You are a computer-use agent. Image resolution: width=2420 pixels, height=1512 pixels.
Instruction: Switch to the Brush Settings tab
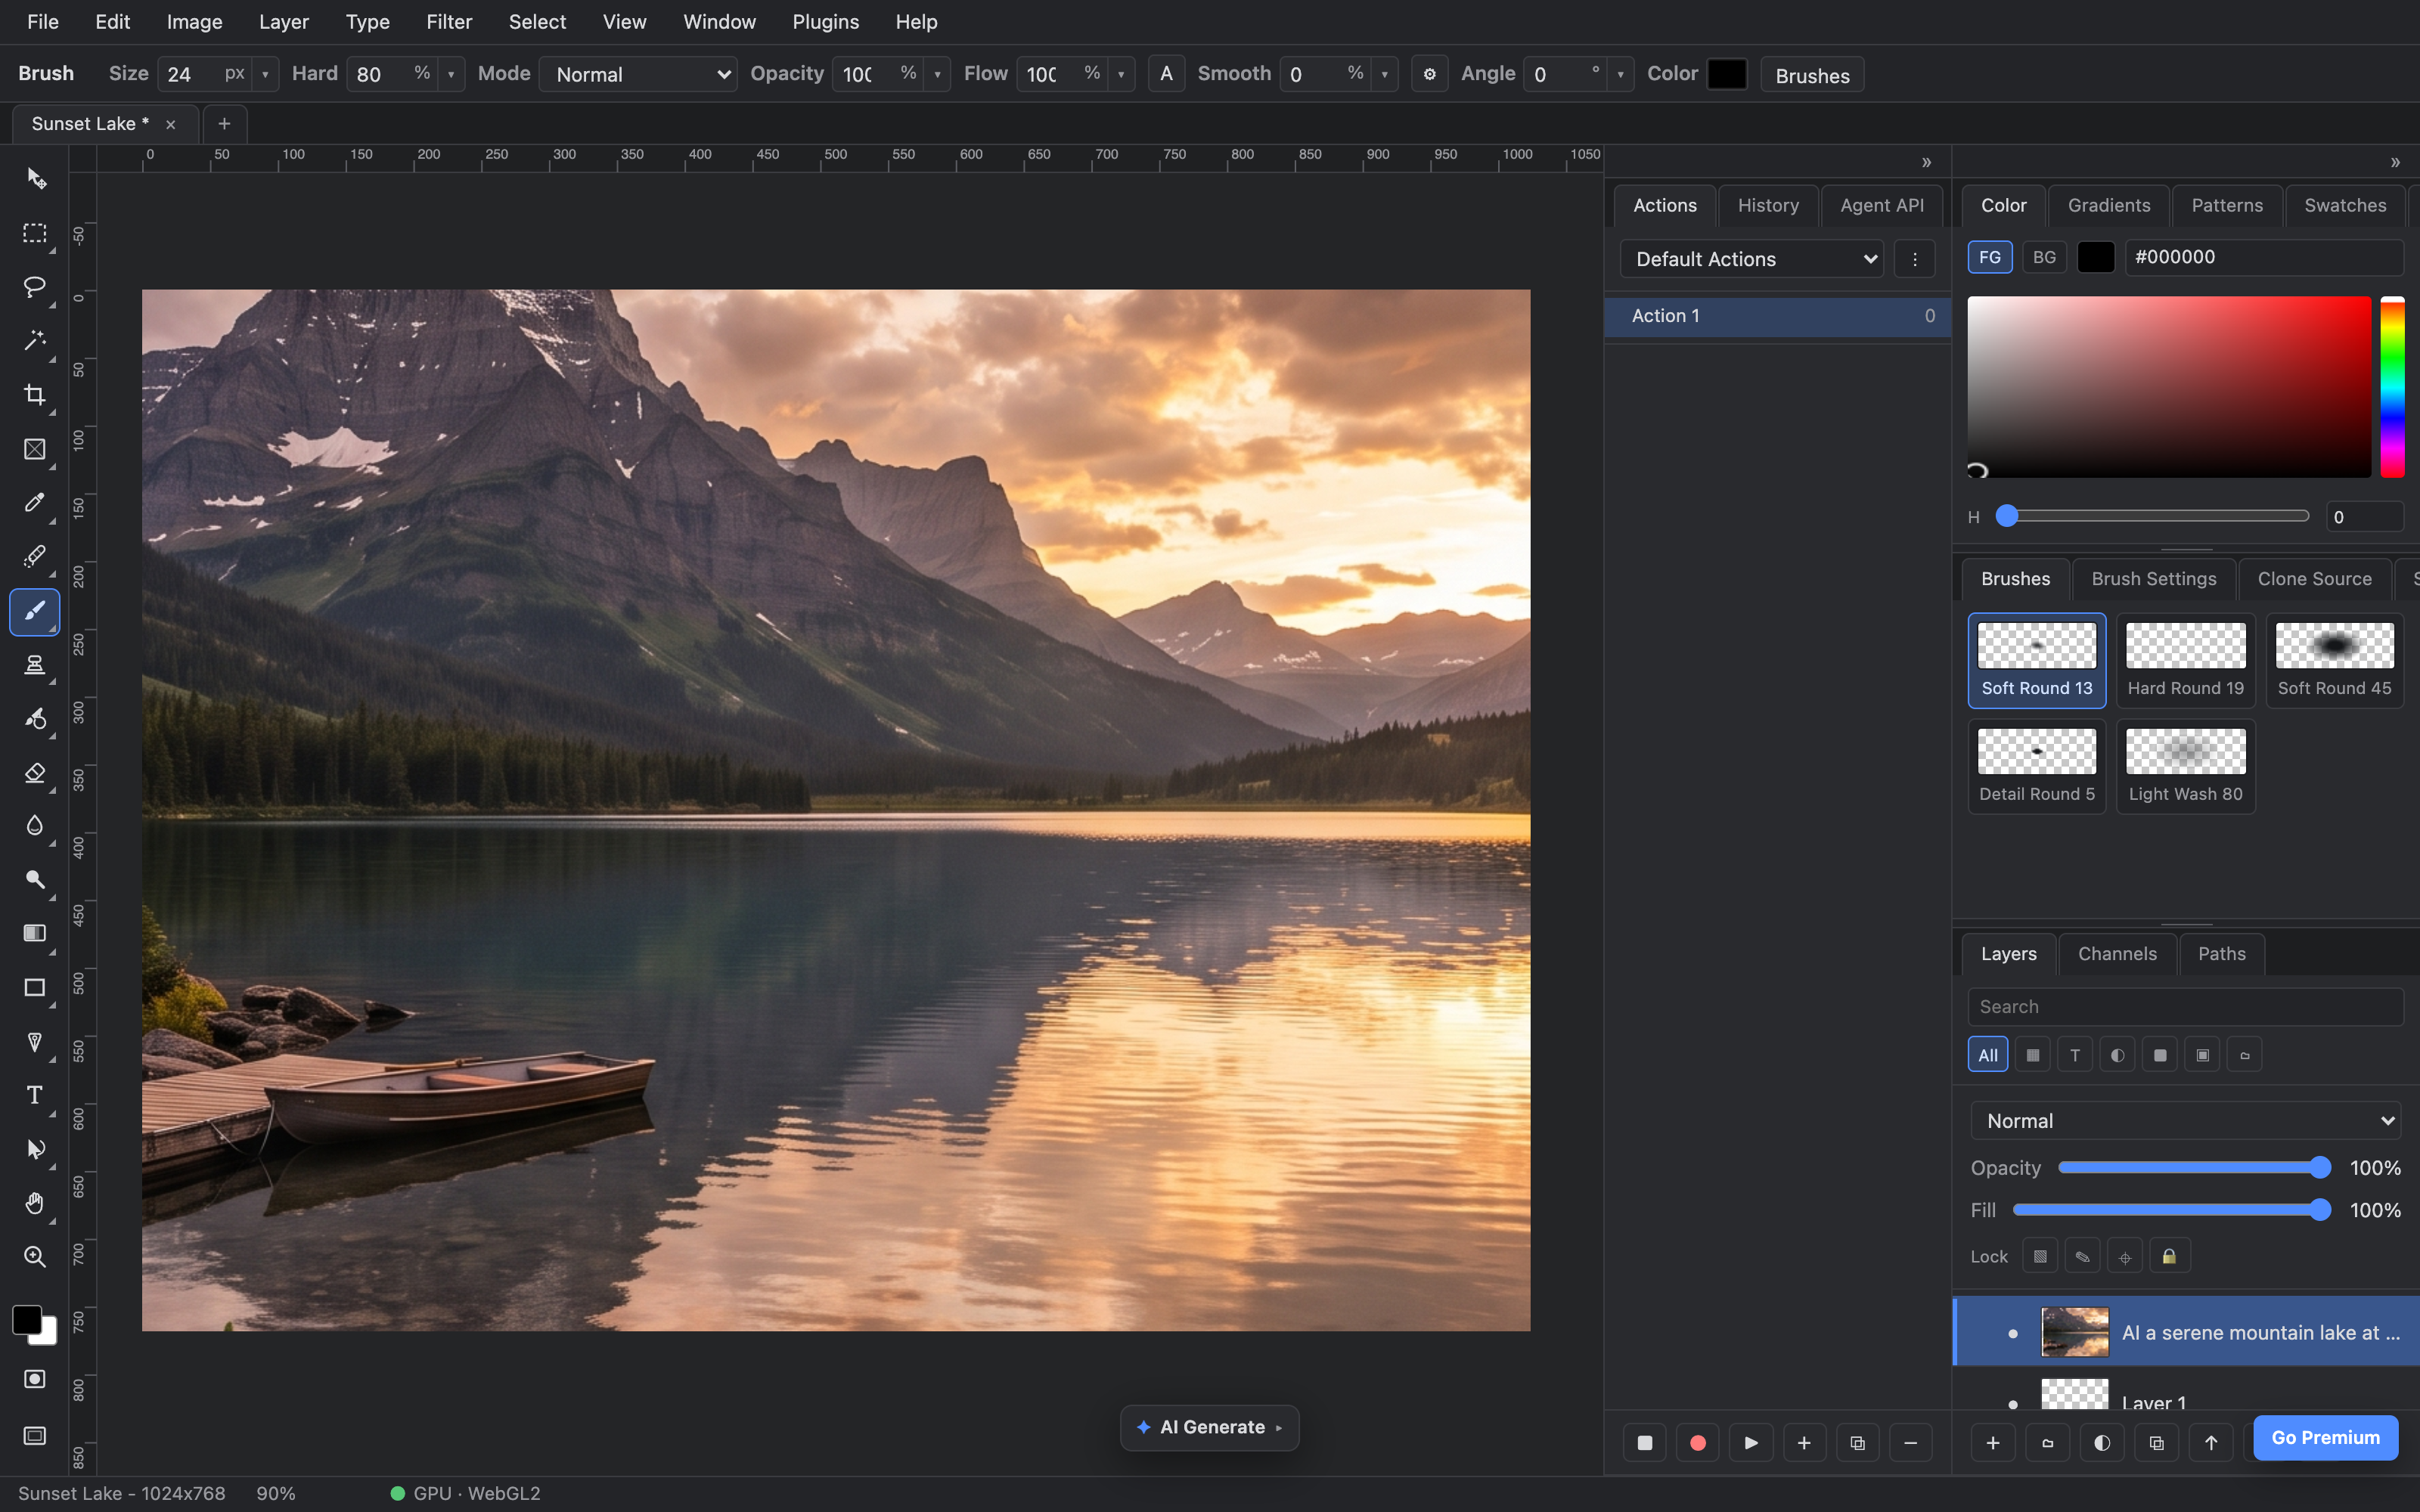click(2154, 579)
